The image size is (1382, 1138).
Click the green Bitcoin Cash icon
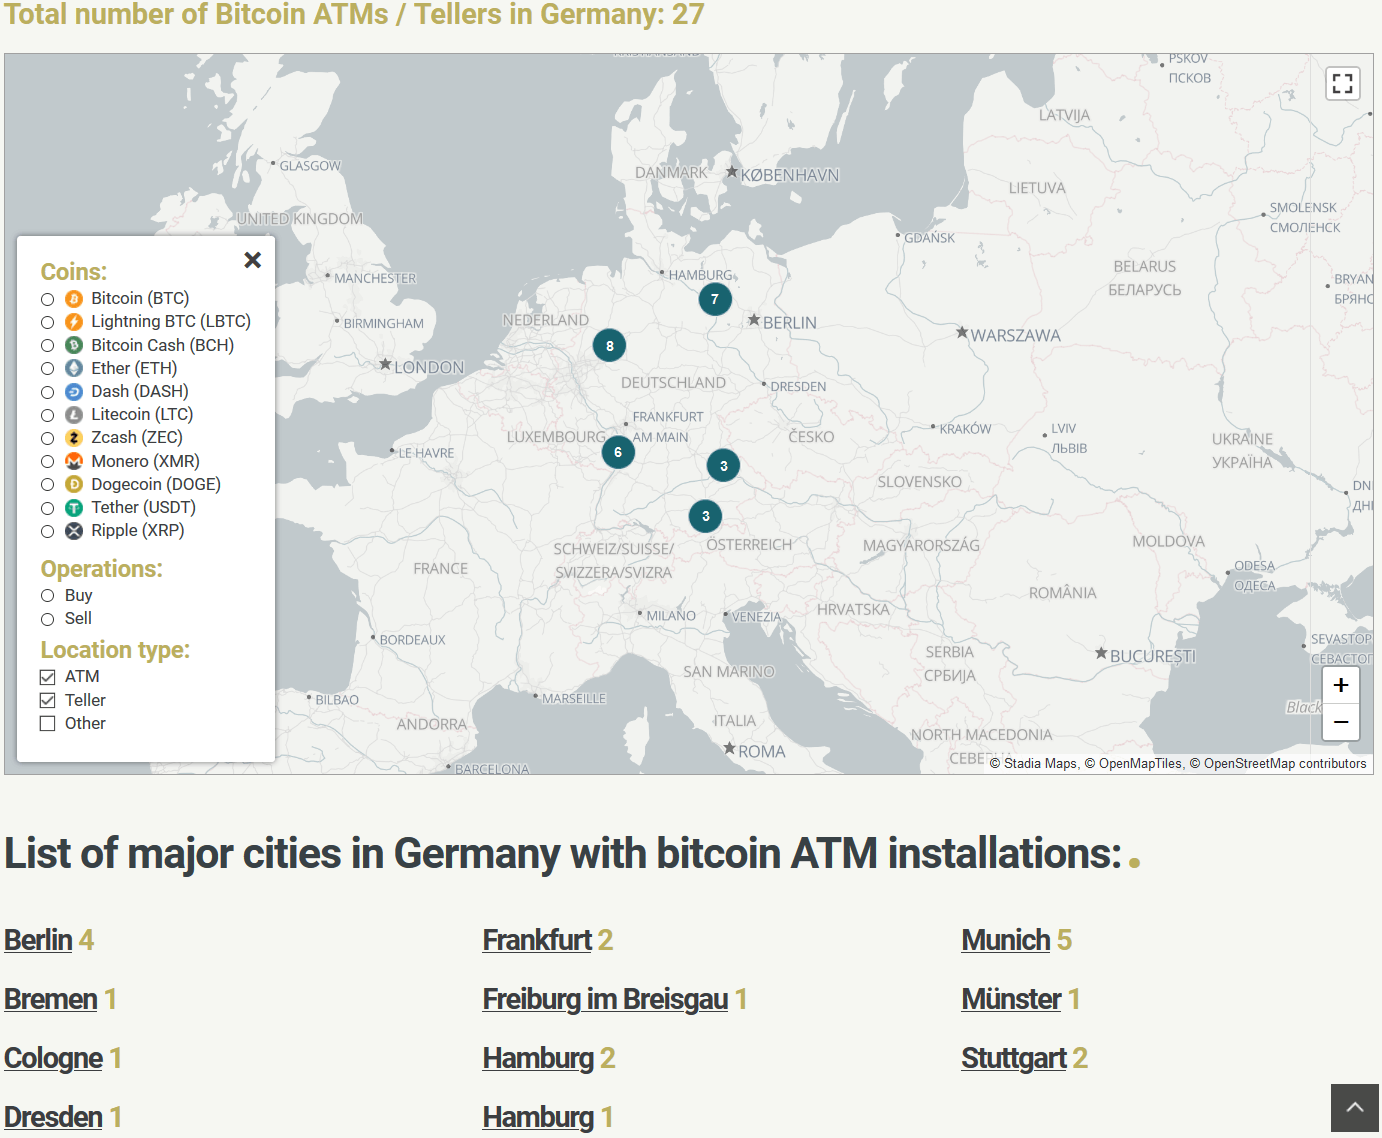(74, 345)
